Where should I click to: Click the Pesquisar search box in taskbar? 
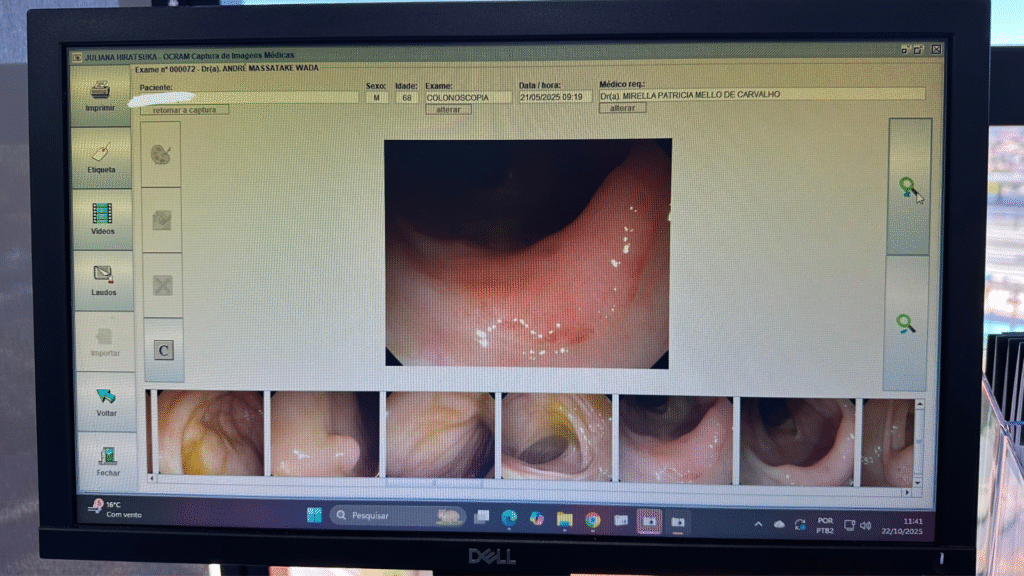pos(390,516)
